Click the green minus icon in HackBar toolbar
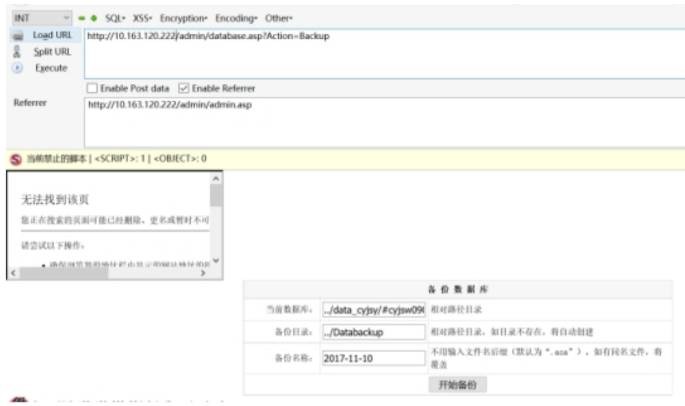The width and height of the screenshot is (685, 406). coord(83,18)
